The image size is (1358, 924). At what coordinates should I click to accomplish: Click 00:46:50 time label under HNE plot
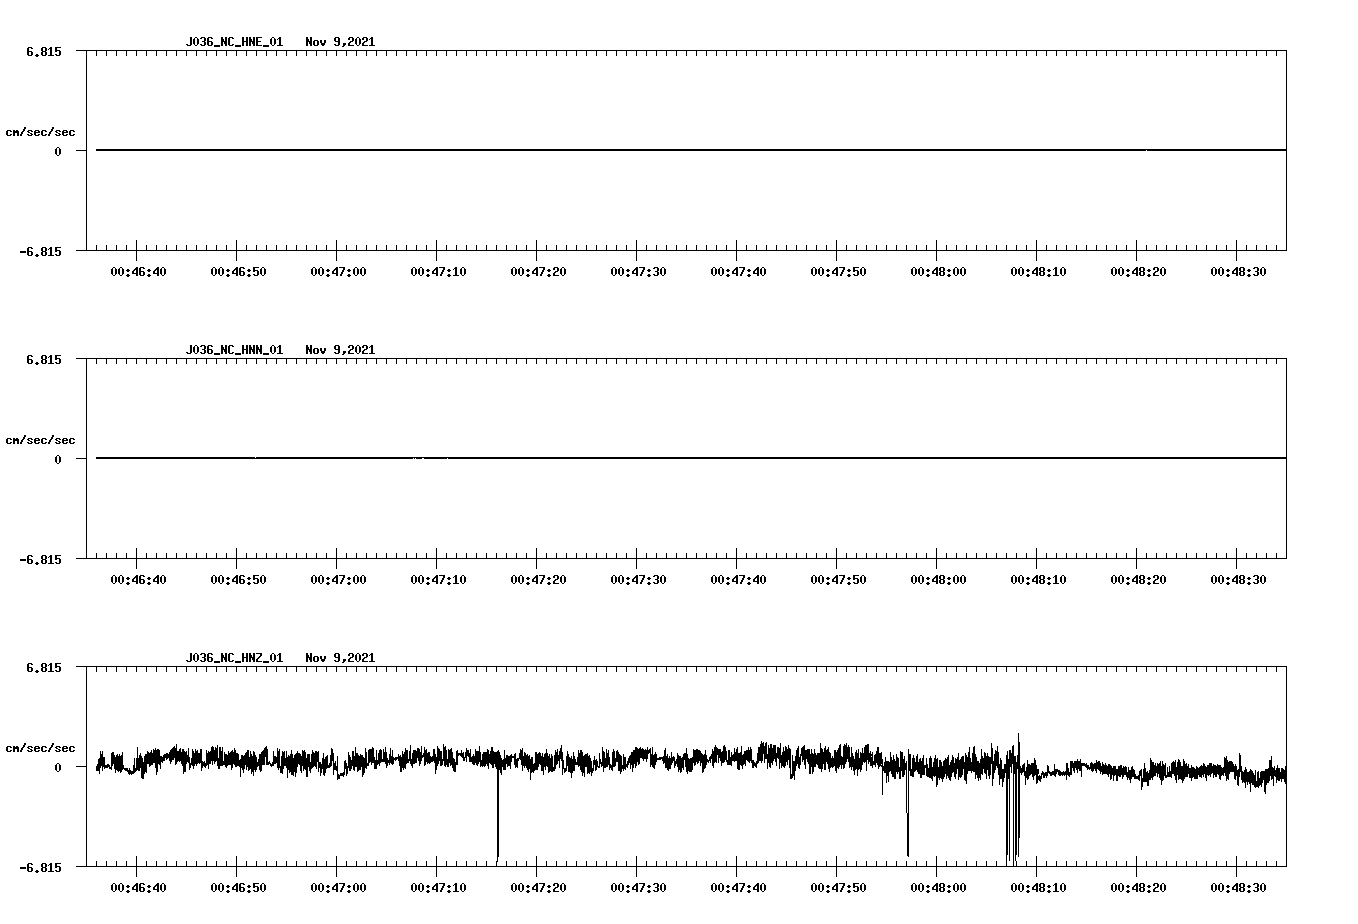coord(238,271)
